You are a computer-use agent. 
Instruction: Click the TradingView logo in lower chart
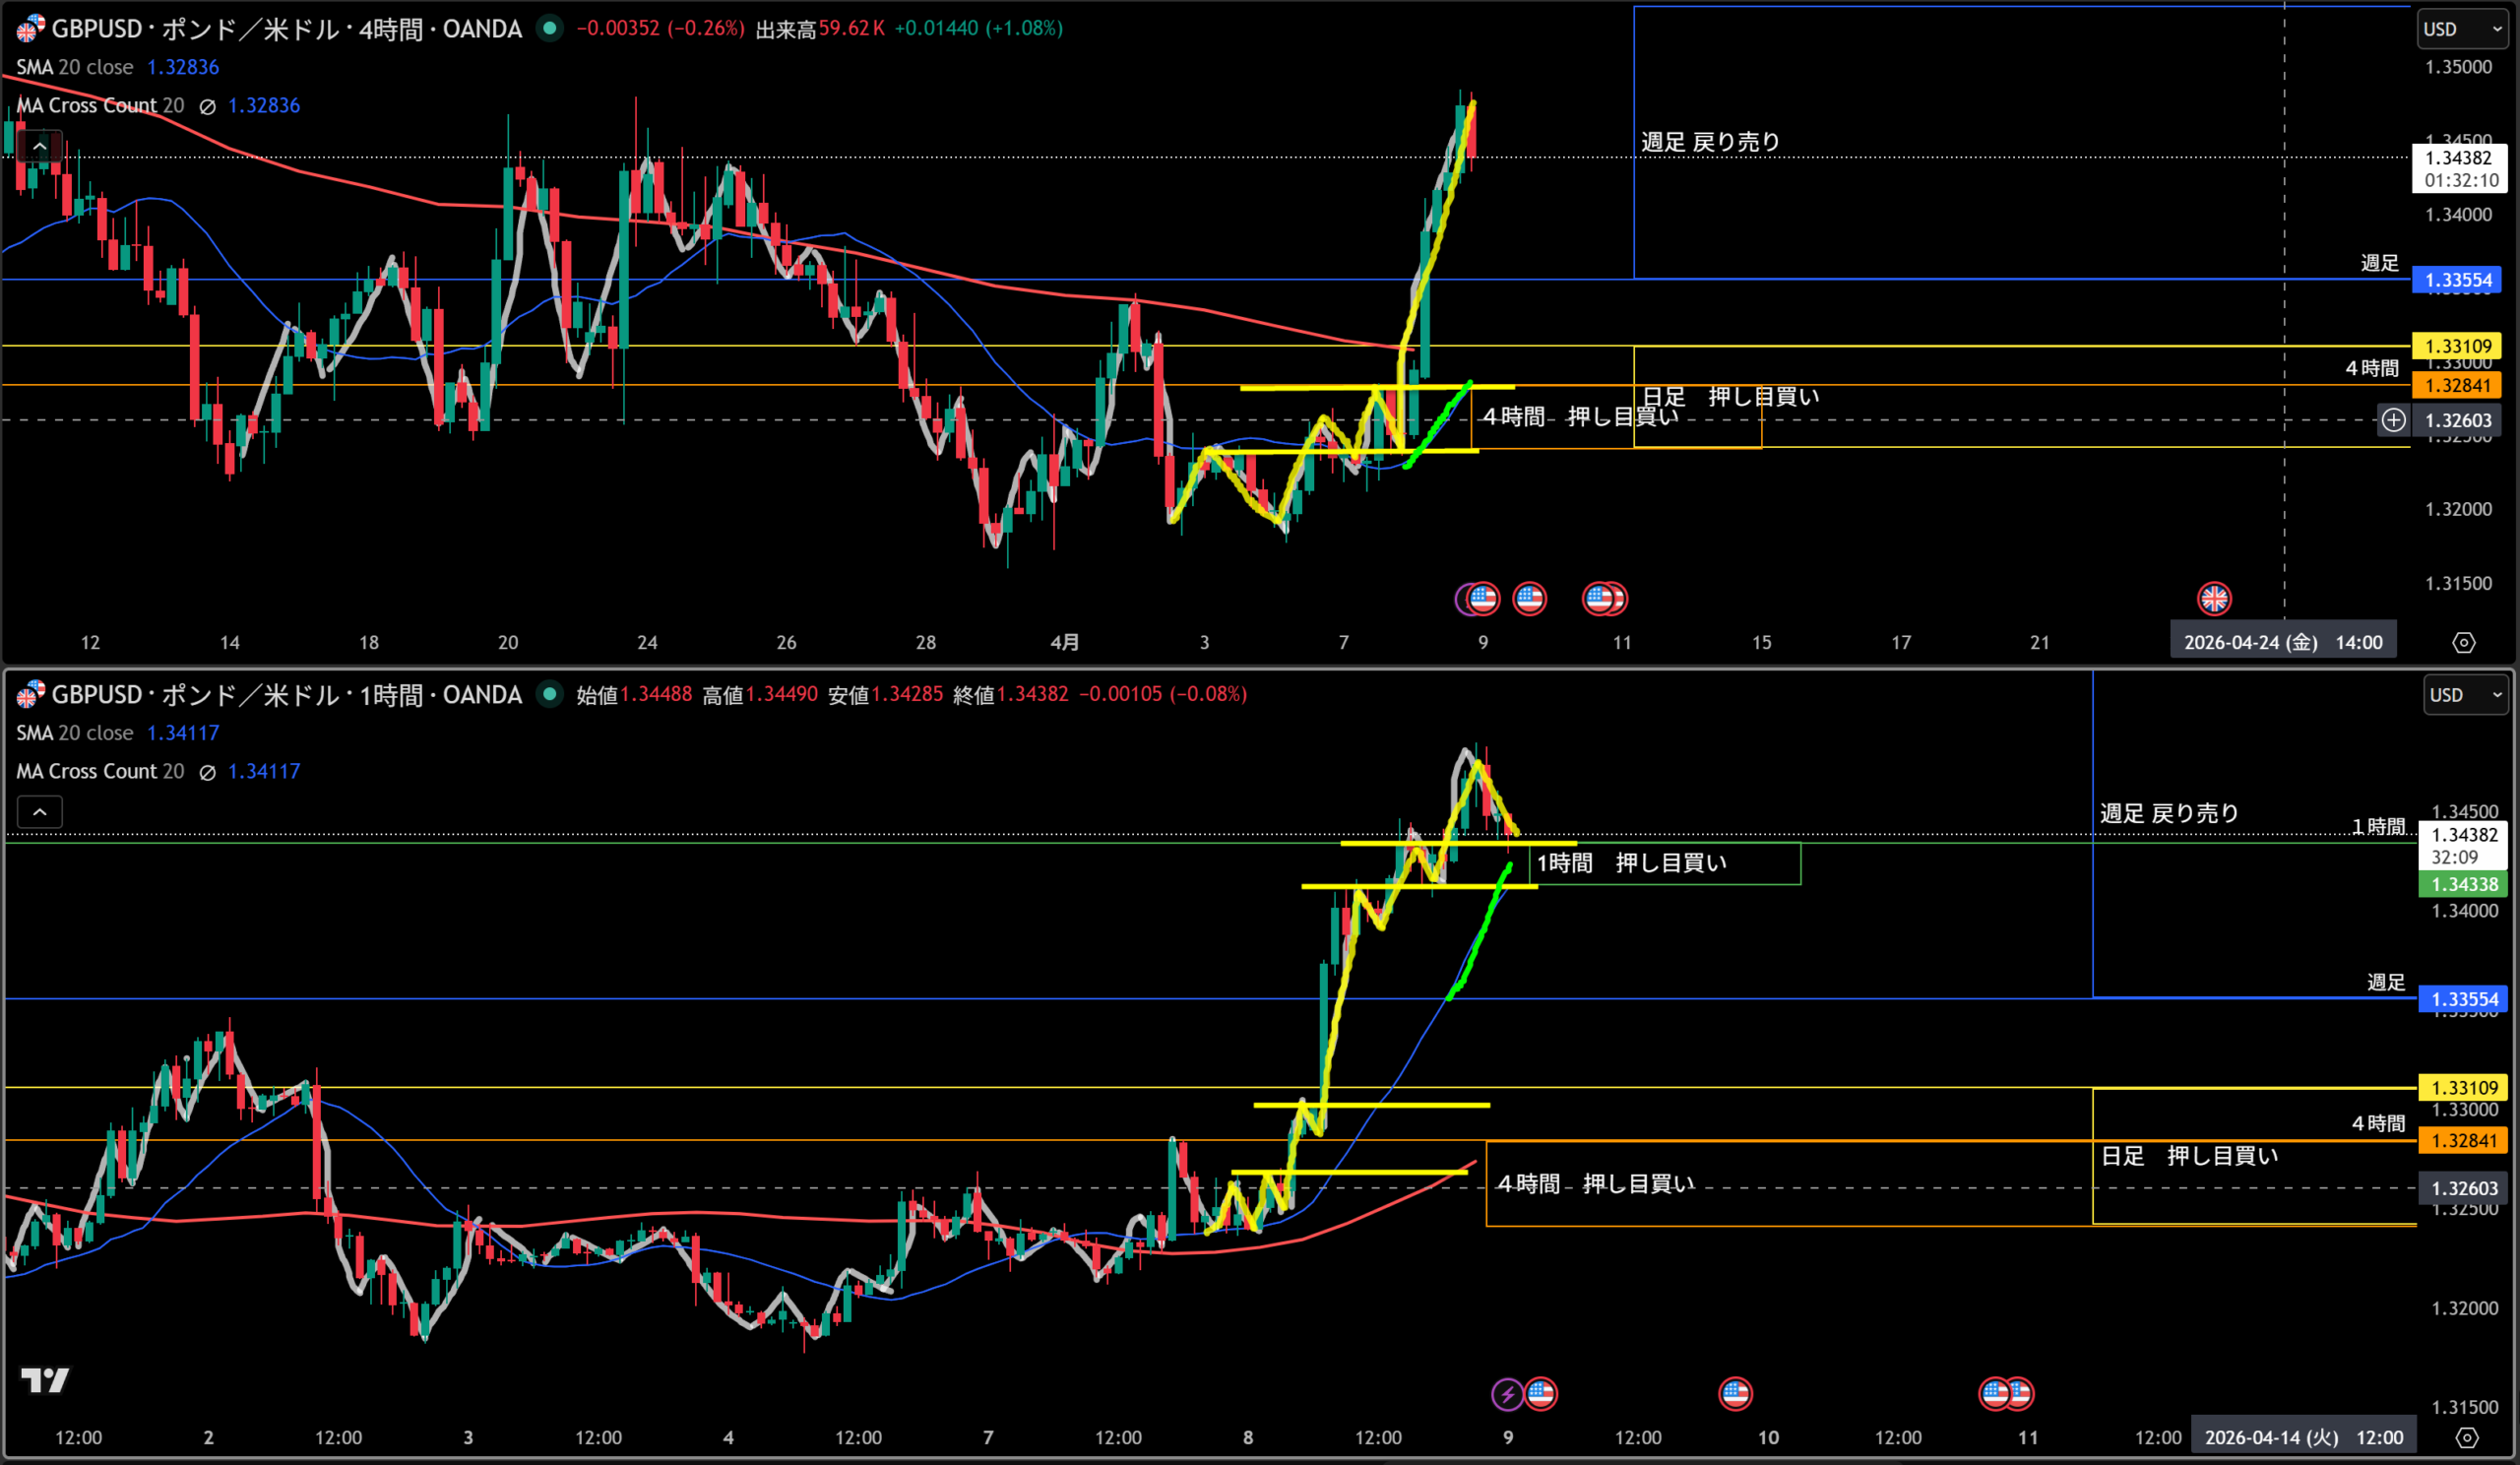pyautogui.click(x=45, y=1380)
